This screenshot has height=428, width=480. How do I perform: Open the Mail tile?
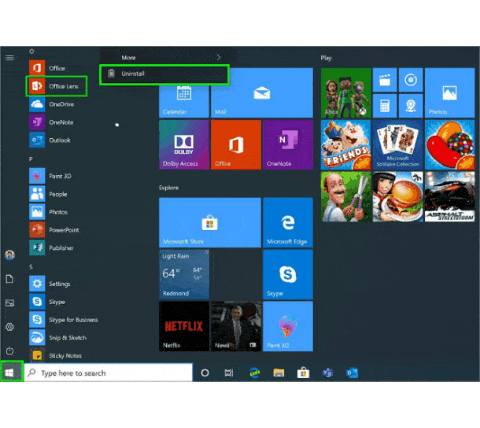click(x=262, y=93)
